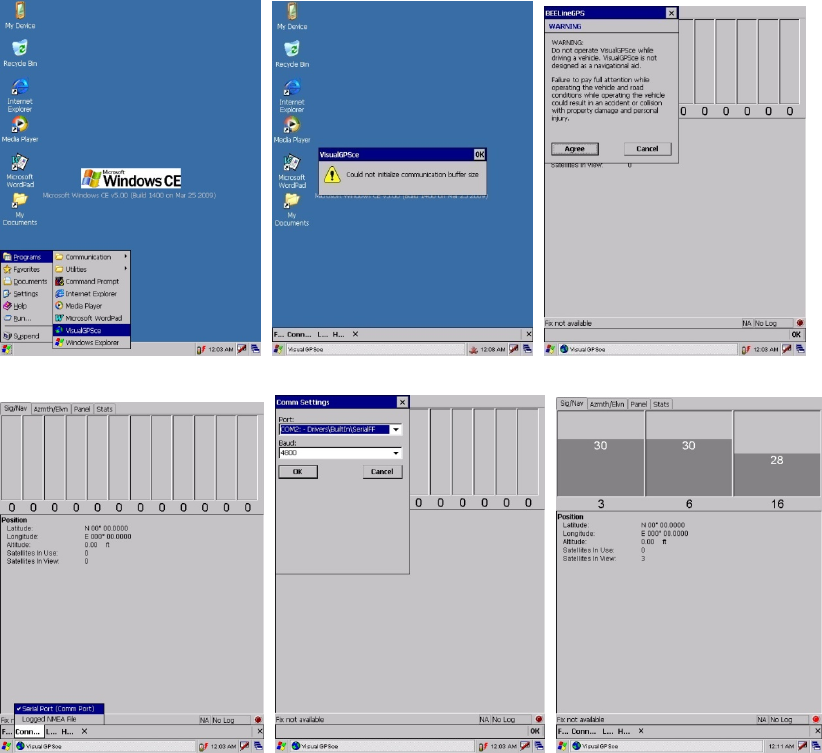This screenshot has height=753, width=822.
Task: Click Media Player icon left of the VisualGPSce error dialog
Action: pos(292,130)
